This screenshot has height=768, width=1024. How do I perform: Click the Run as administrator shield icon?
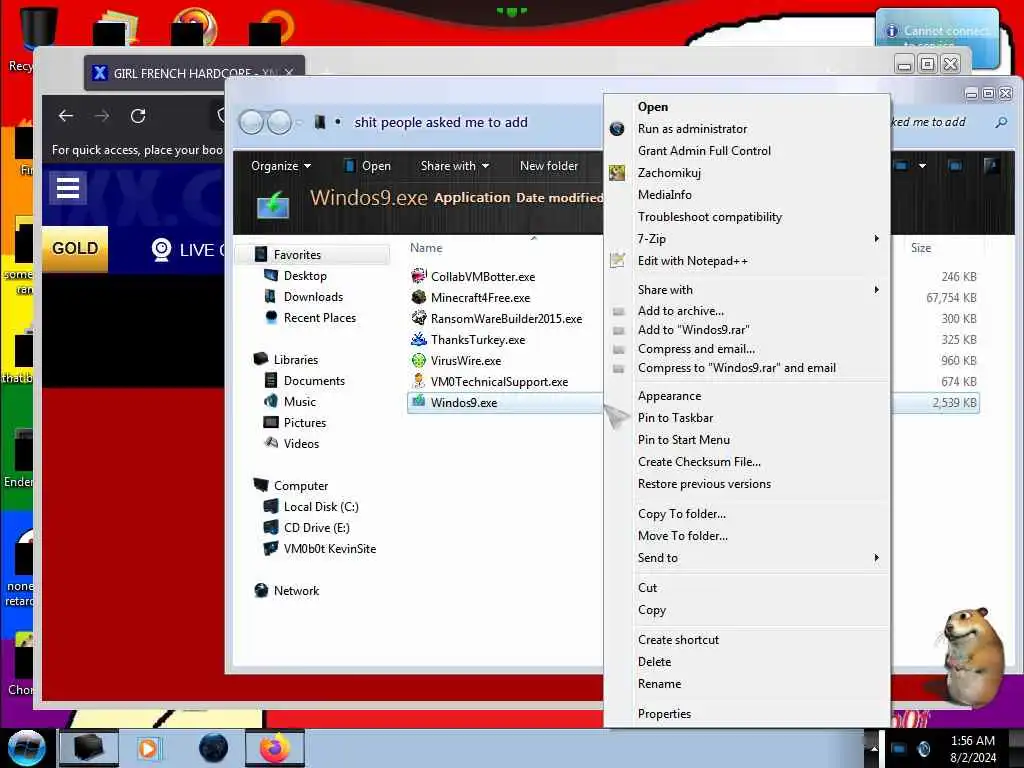(616, 129)
